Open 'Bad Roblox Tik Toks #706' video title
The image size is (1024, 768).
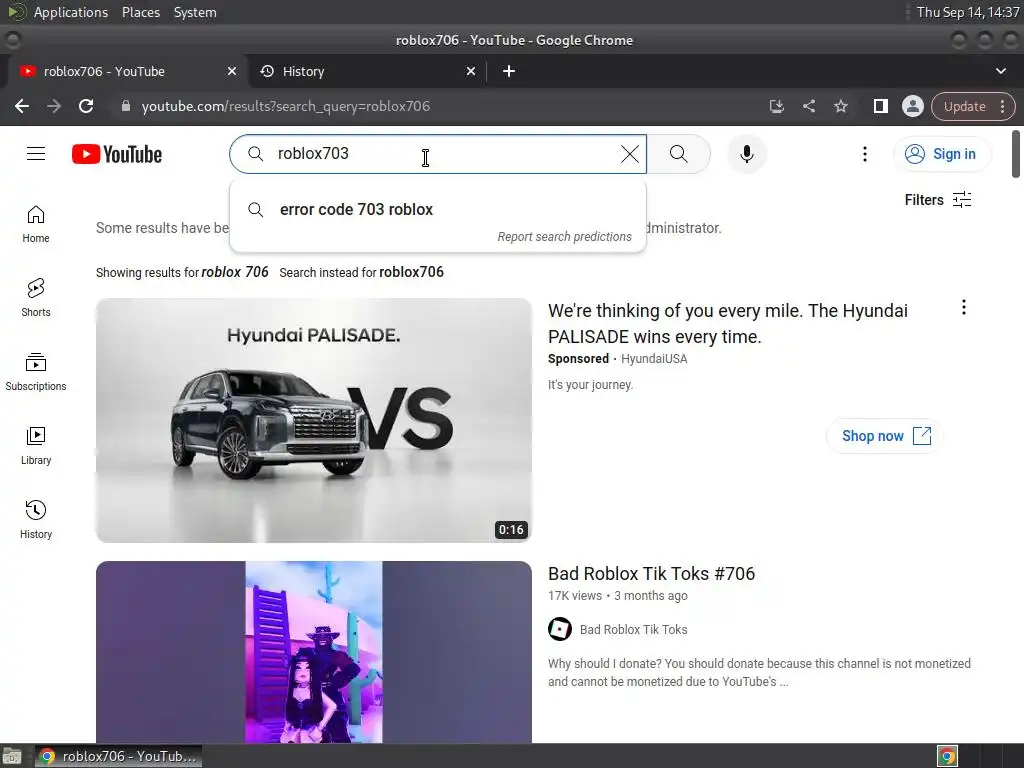click(x=651, y=573)
